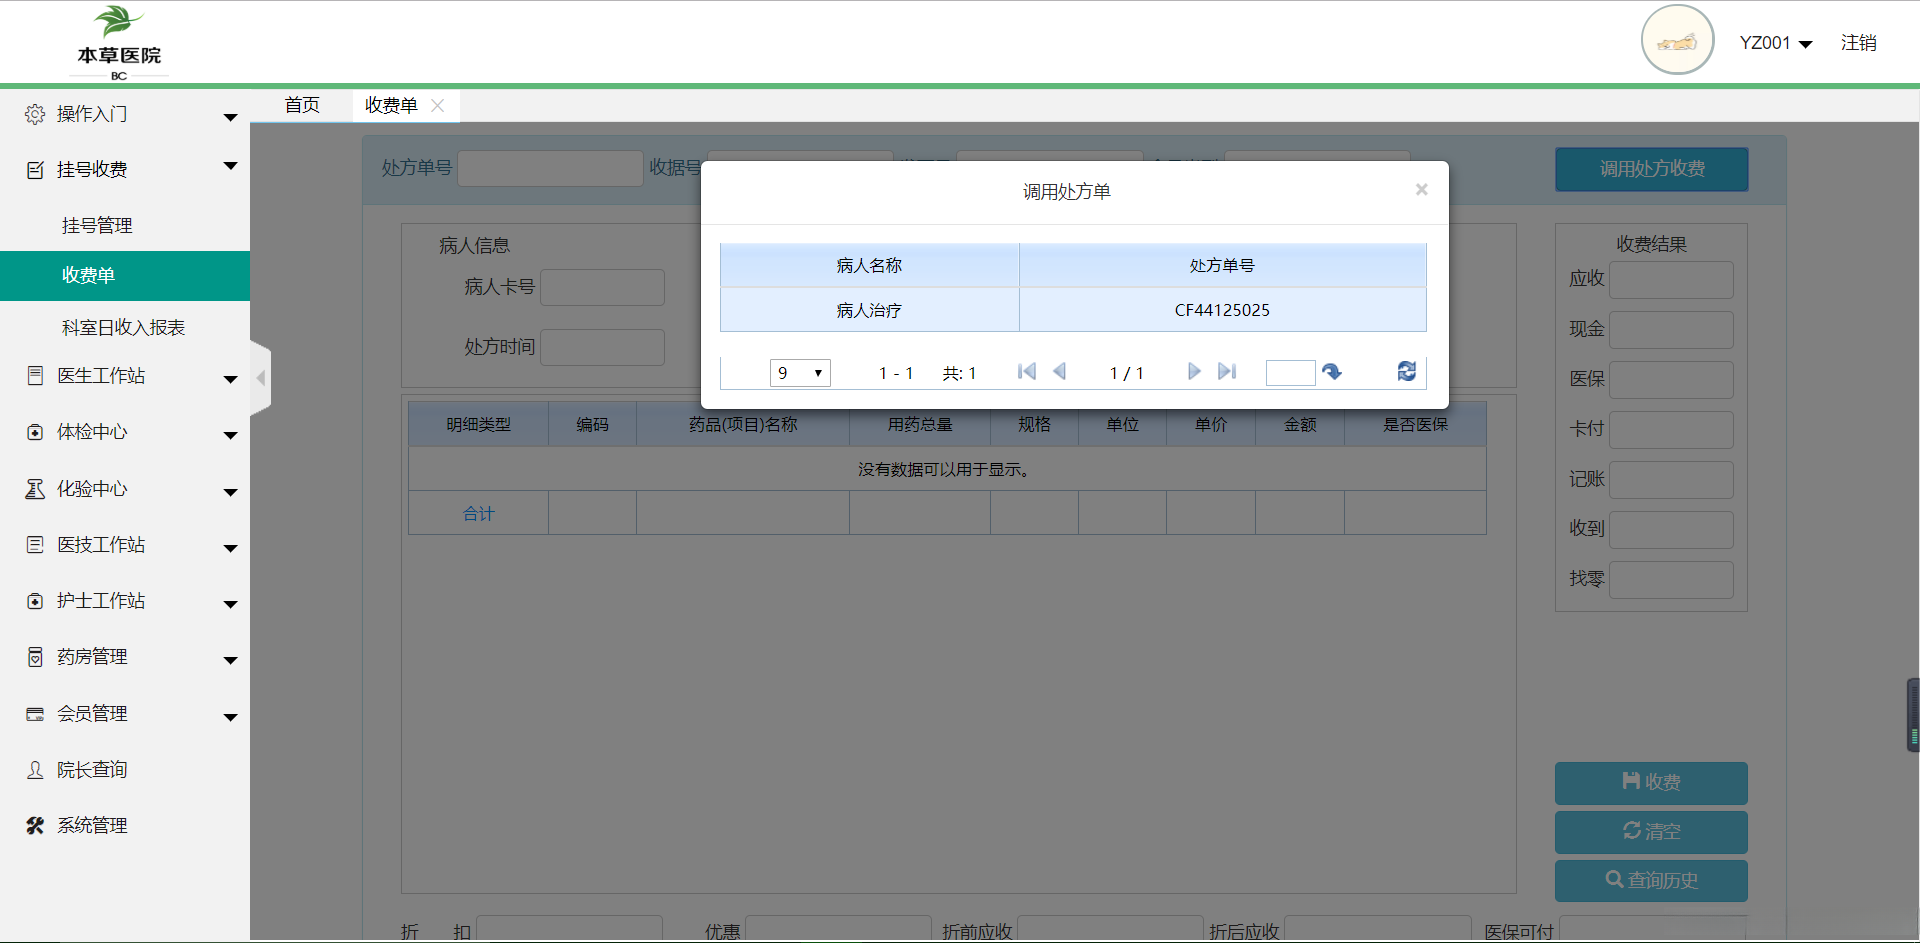Close the 收费单 tab
The image size is (1920, 943).
[x=437, y=105]
